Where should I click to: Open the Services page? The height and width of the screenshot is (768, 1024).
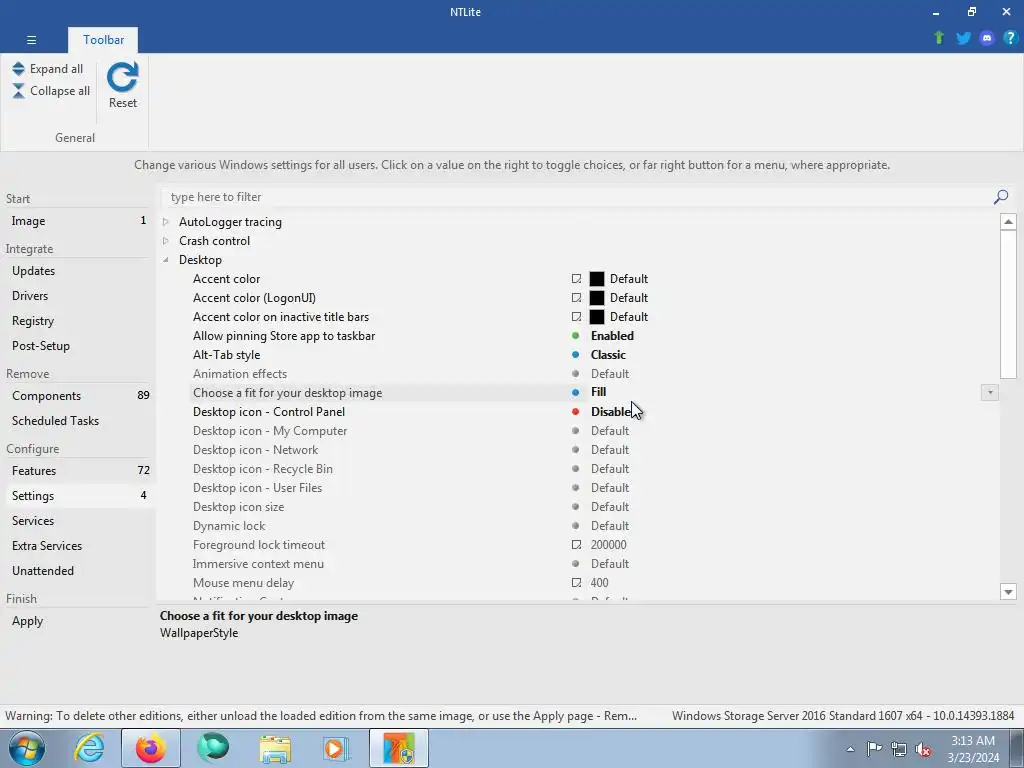coord(78,520)
